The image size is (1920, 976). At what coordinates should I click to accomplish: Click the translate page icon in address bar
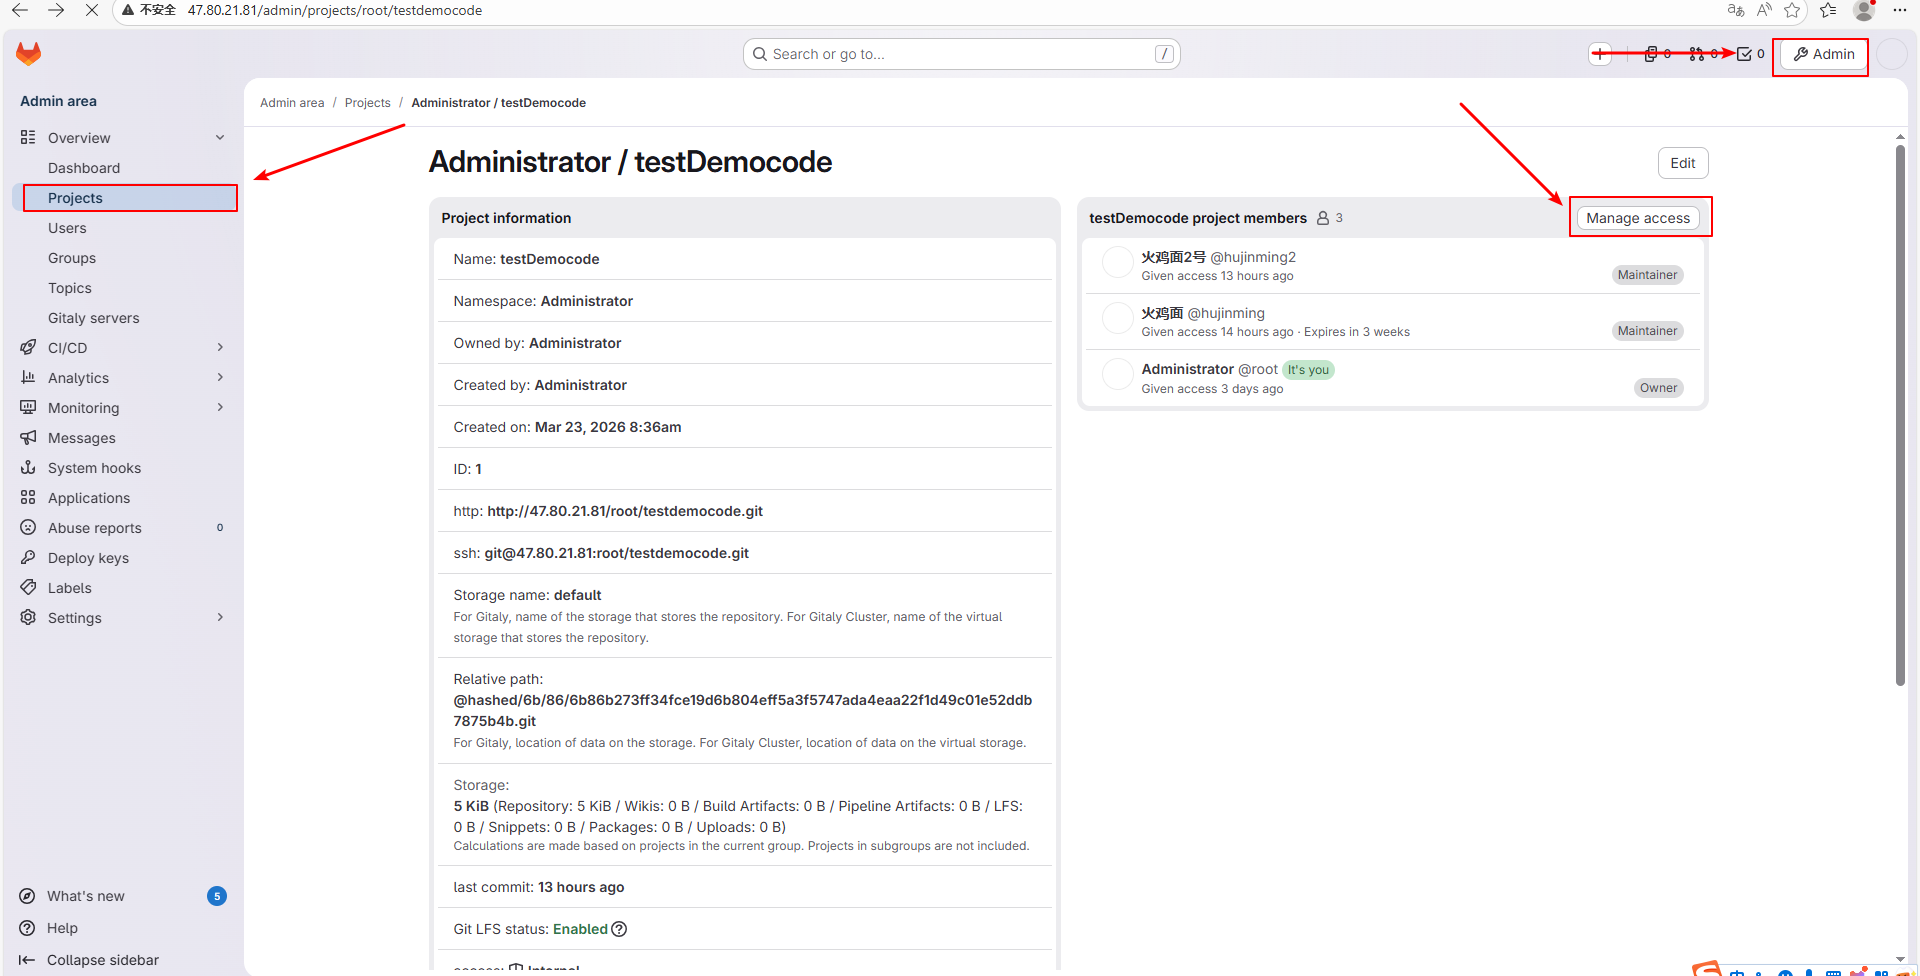point(1736,10)
